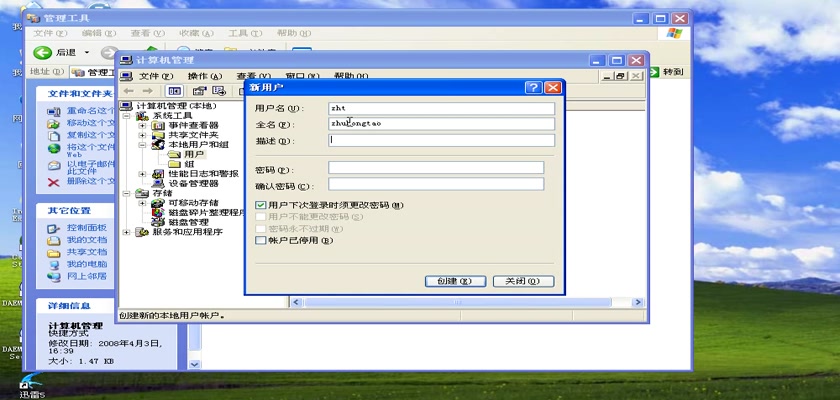Viewport: 840px width, 400px height.
Task: Click the 本地用户和组 icon
Action: (x=158, y=145)
